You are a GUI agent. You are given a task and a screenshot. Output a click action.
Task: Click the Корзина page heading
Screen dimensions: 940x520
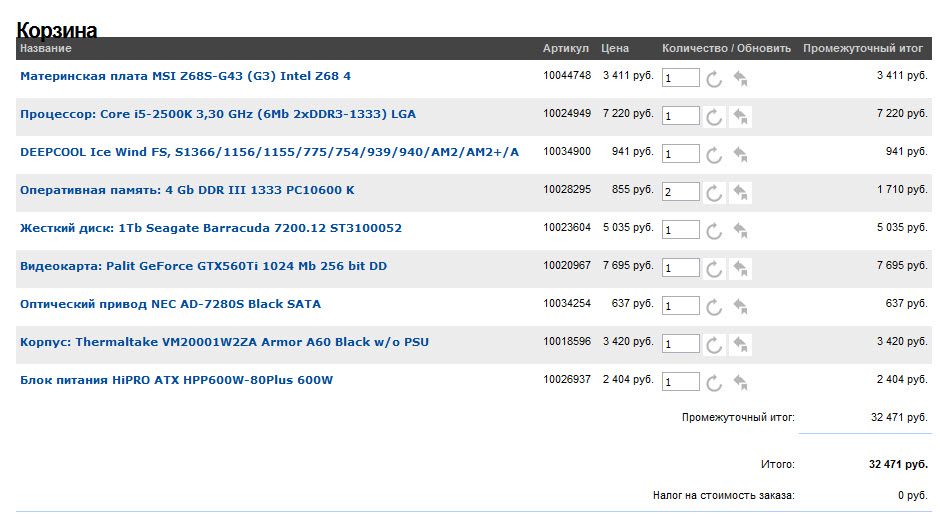pos(57,29)
